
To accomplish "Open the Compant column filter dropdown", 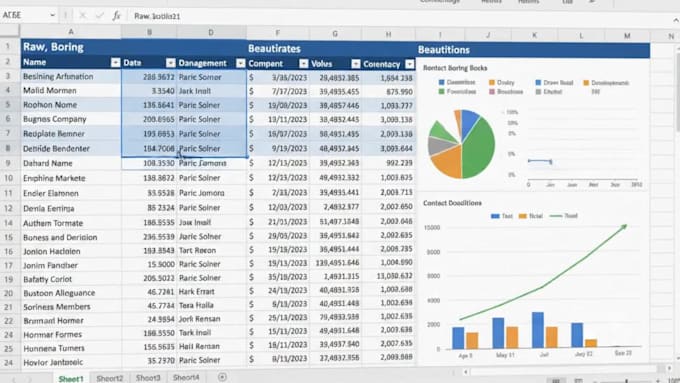I will [304, 64].
